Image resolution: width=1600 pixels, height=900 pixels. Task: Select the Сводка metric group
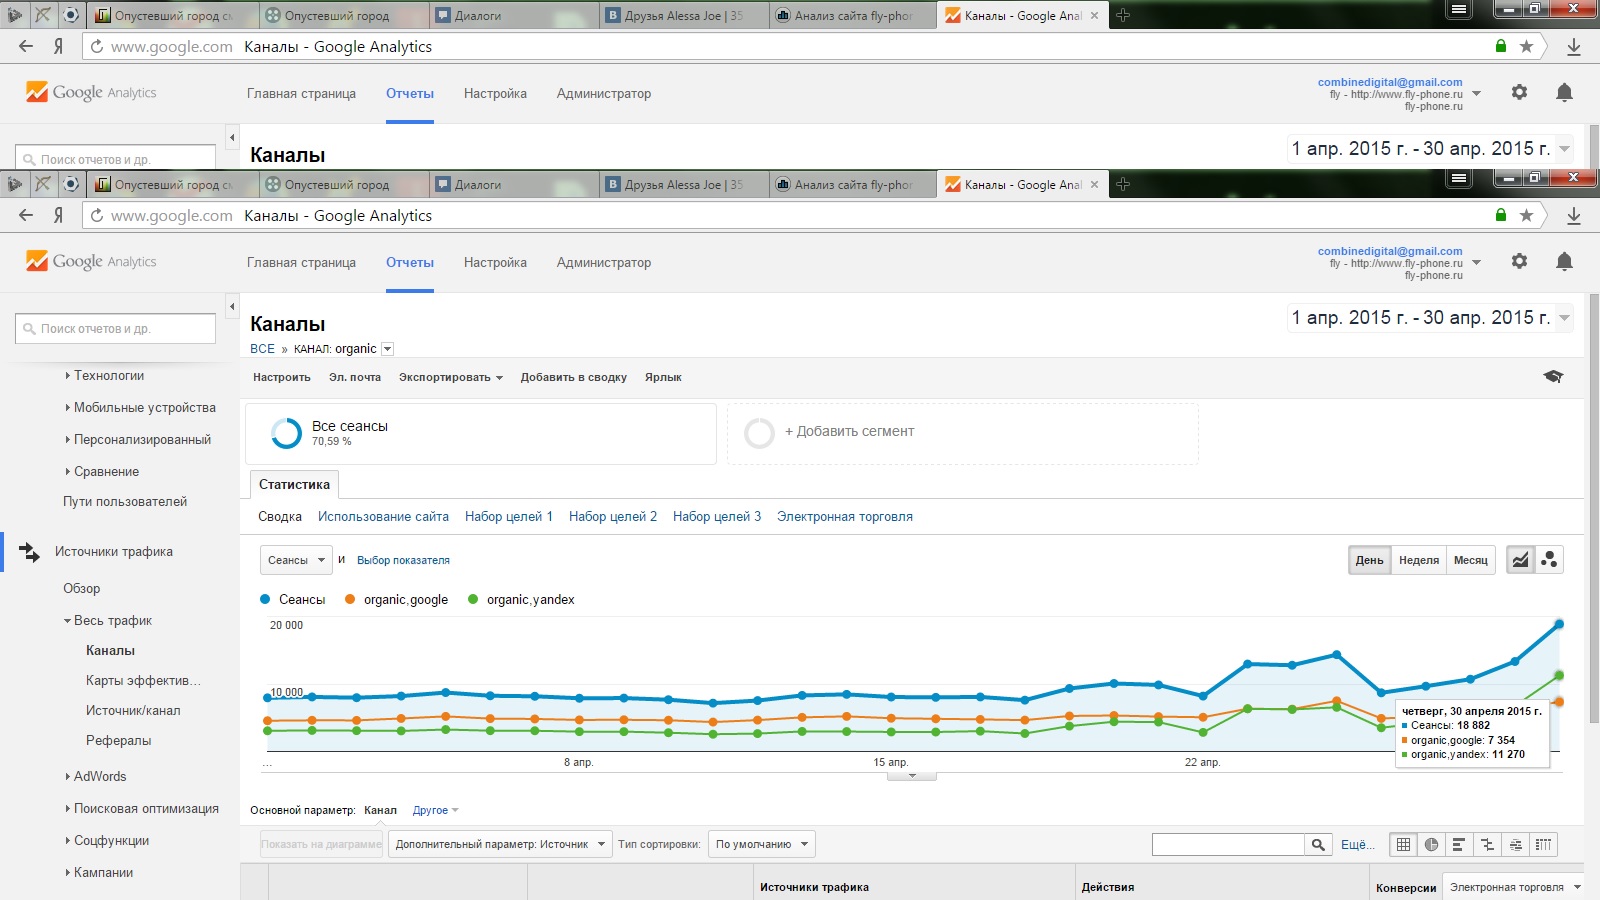280,517
